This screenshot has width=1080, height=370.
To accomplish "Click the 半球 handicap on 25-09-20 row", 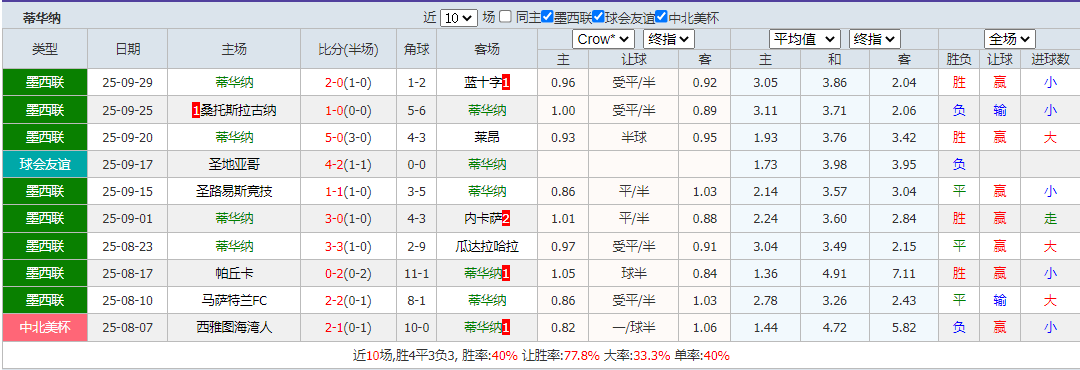I will click(634, 137).
